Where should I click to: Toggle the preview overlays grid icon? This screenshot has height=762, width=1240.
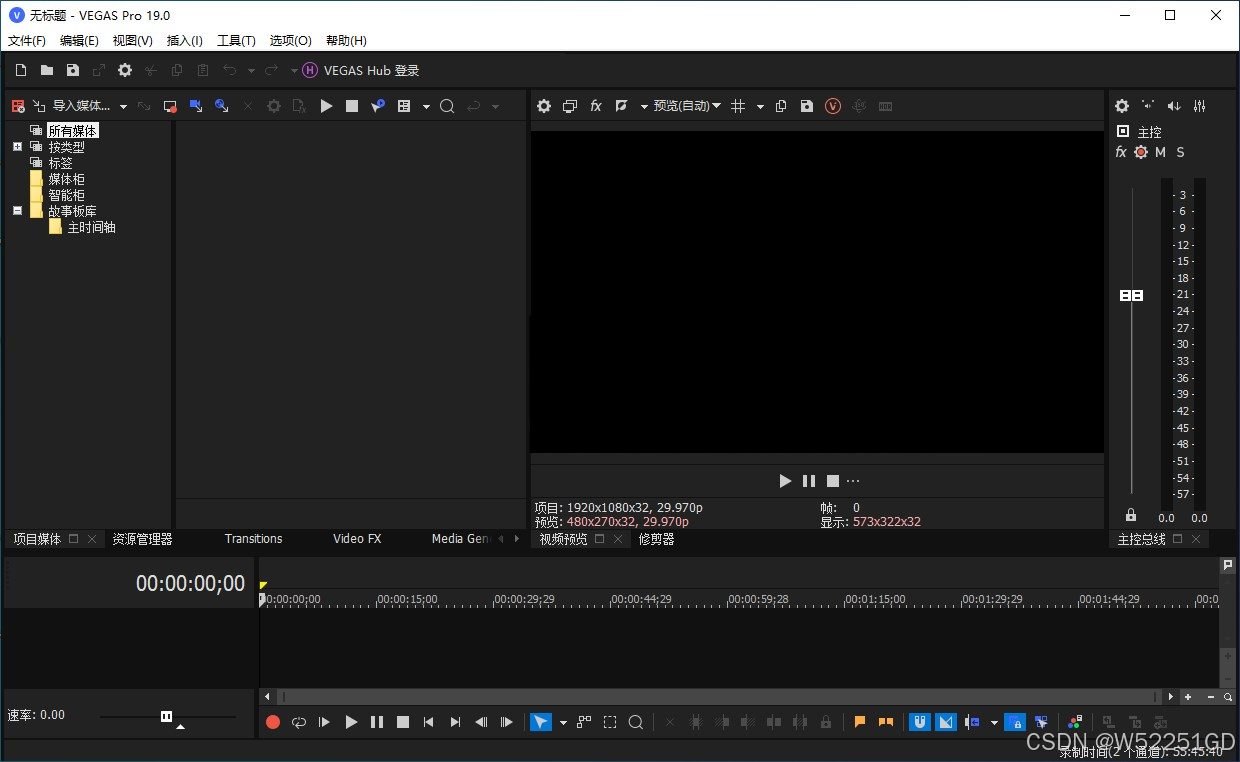pos(738,106)
